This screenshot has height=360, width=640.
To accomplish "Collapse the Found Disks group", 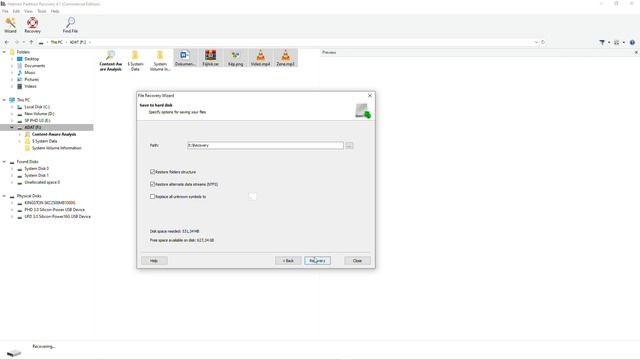I will (4, 162).
